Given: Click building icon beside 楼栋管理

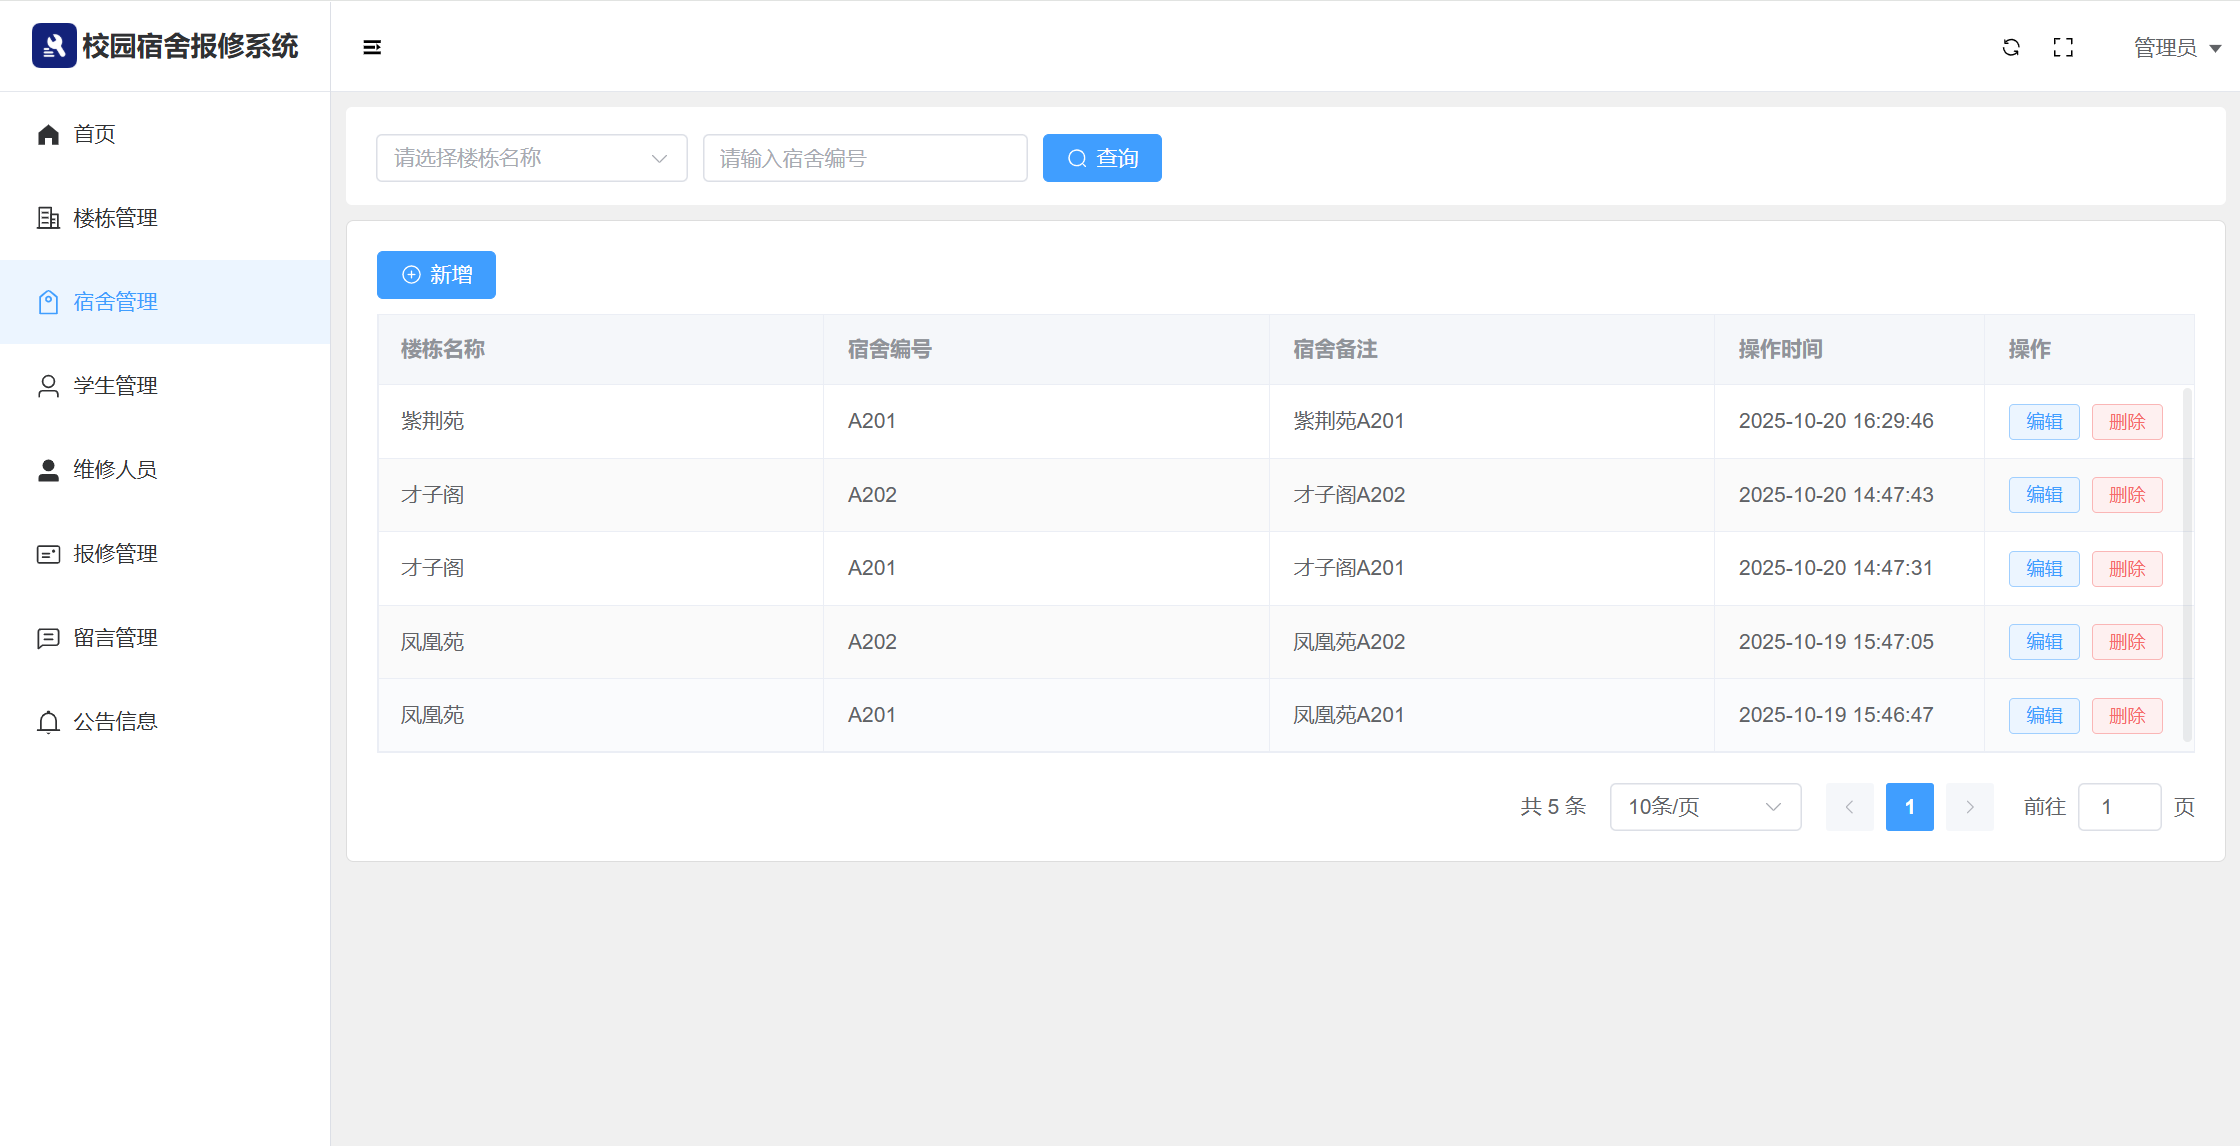Looking at the screenshot, I should 48,218.
